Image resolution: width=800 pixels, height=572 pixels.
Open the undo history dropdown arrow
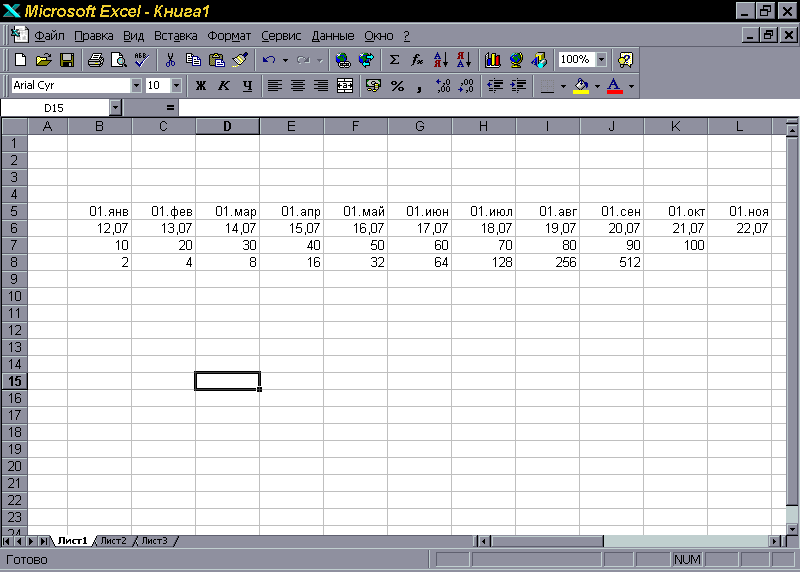[x=285, y=60]
